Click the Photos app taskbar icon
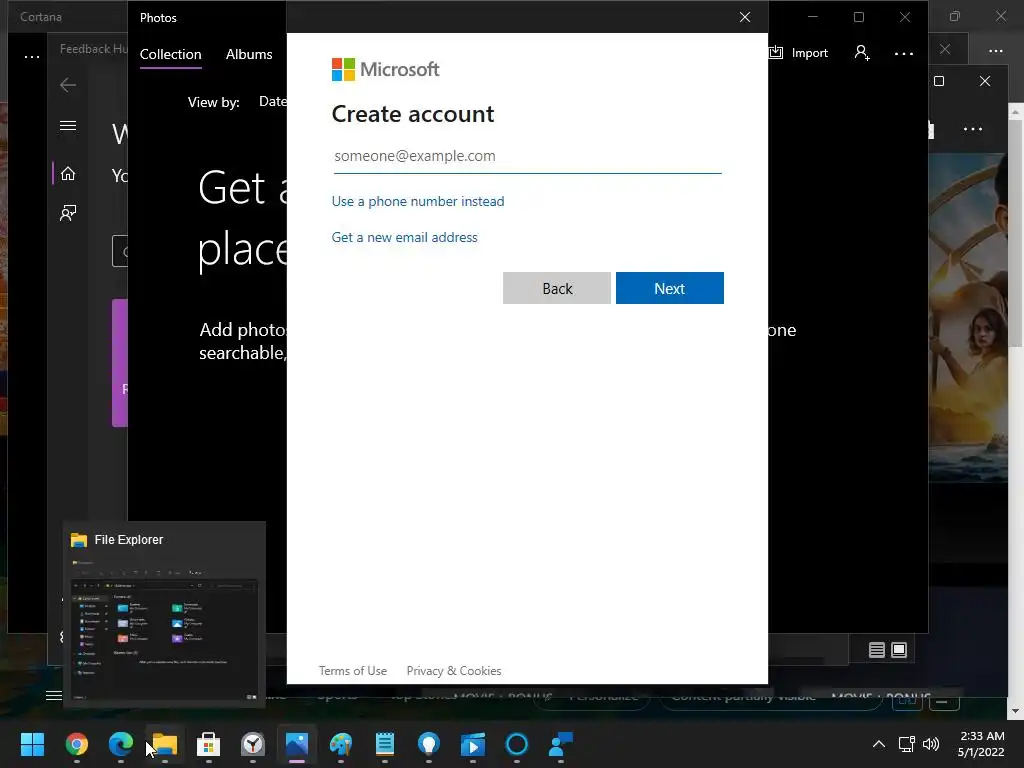 click(296, 744)
